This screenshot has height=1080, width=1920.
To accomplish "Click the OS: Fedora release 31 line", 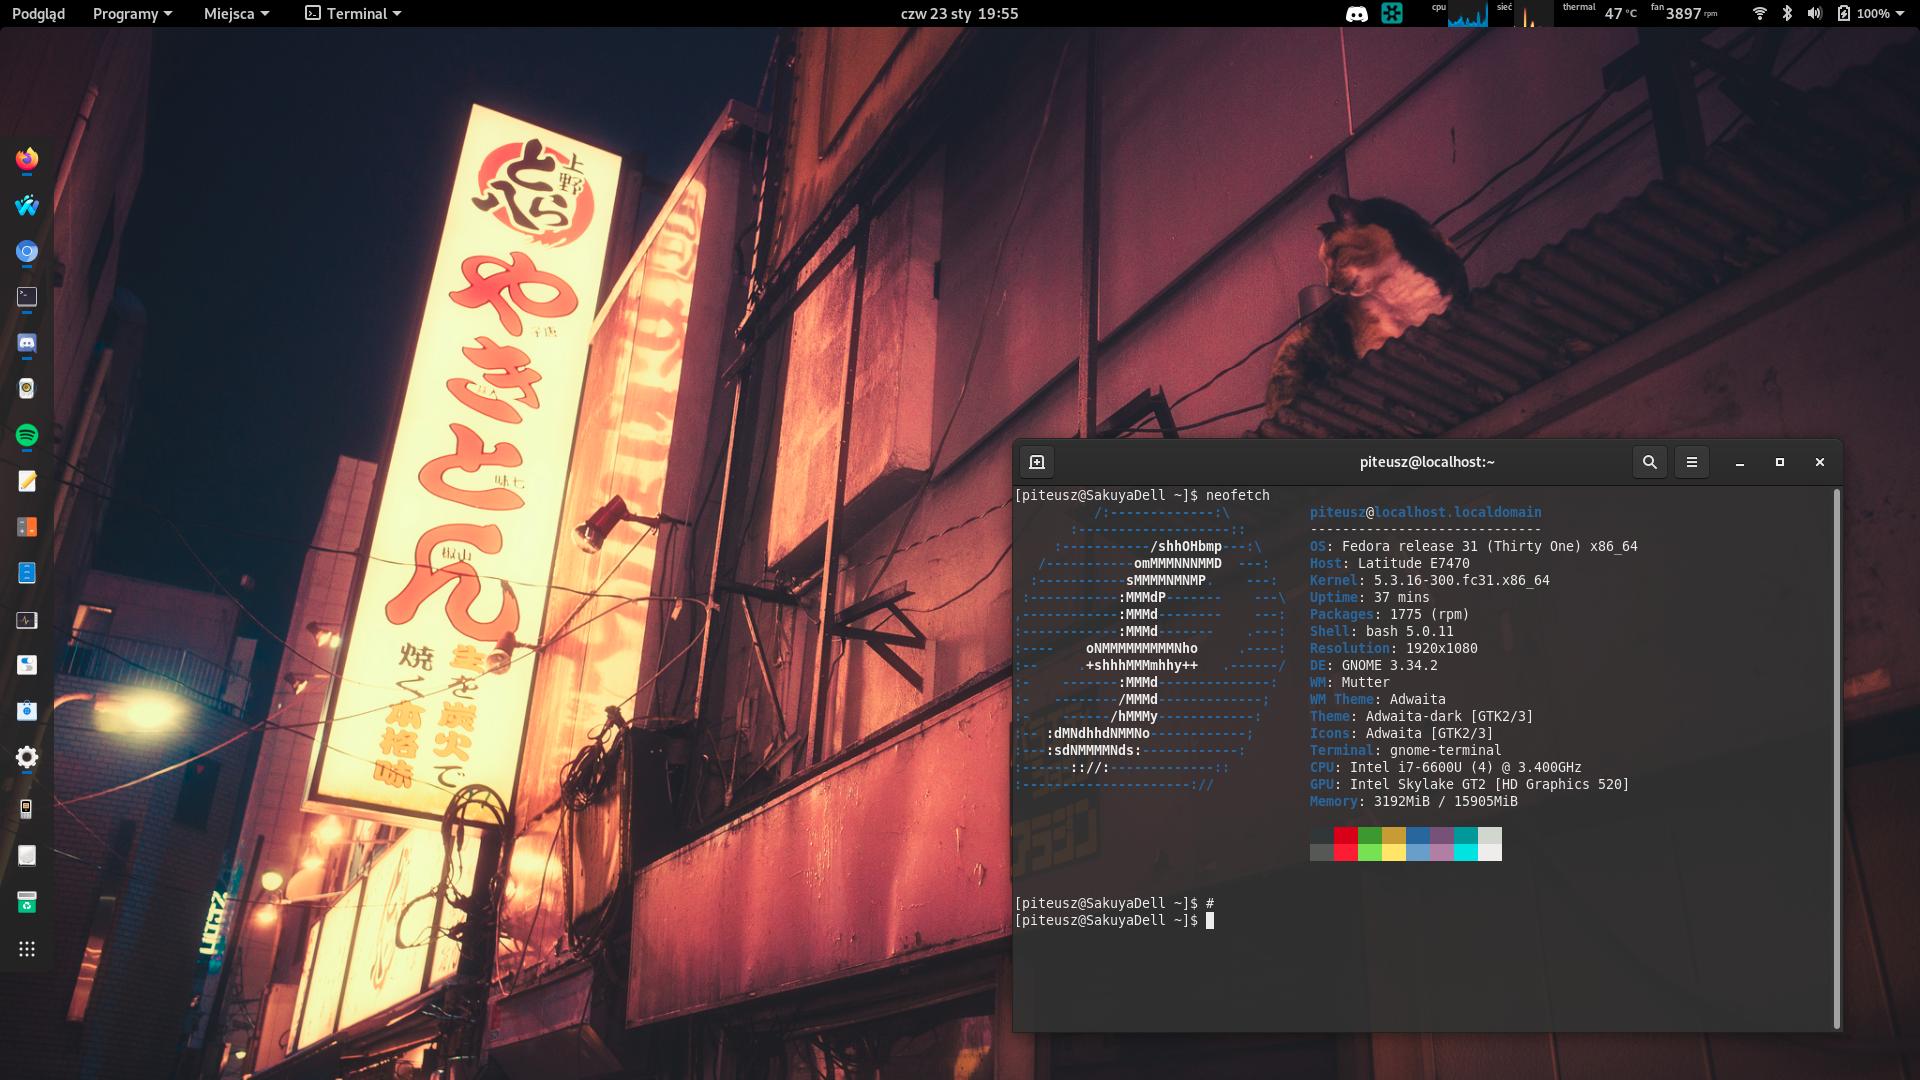I will pyautogui.click(x=1473, y=546).
